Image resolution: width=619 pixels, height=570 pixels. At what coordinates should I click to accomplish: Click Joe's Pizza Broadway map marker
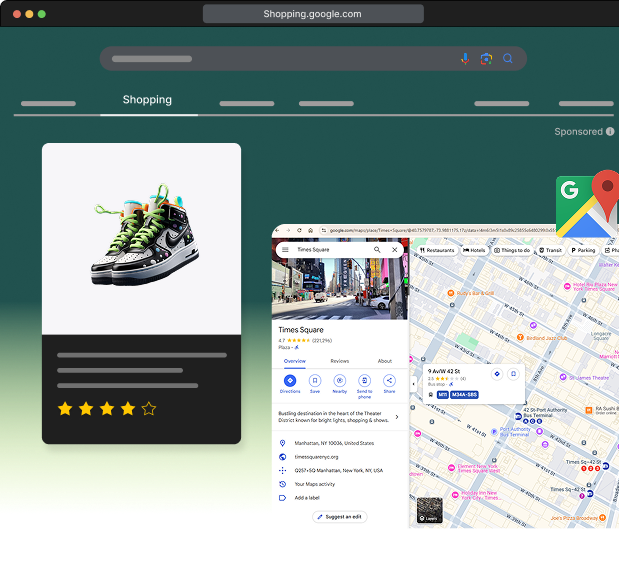click(602, 518)
